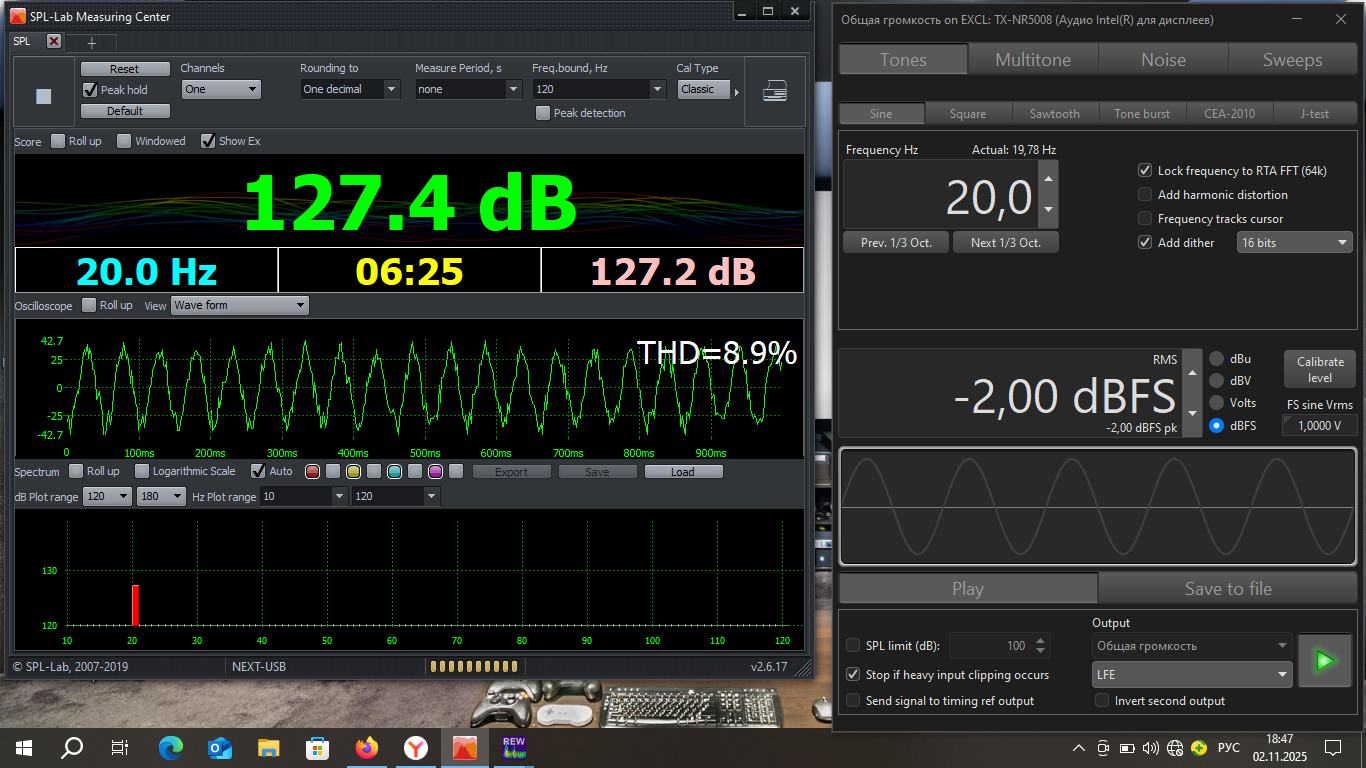Screen dimensions: 1366x768
Task: Select the red spectrum color swatch
Action: coord(312,471)
